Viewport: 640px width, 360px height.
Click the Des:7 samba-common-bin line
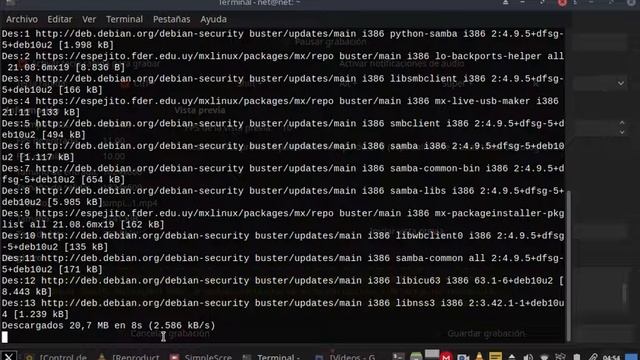click(282, 174)
